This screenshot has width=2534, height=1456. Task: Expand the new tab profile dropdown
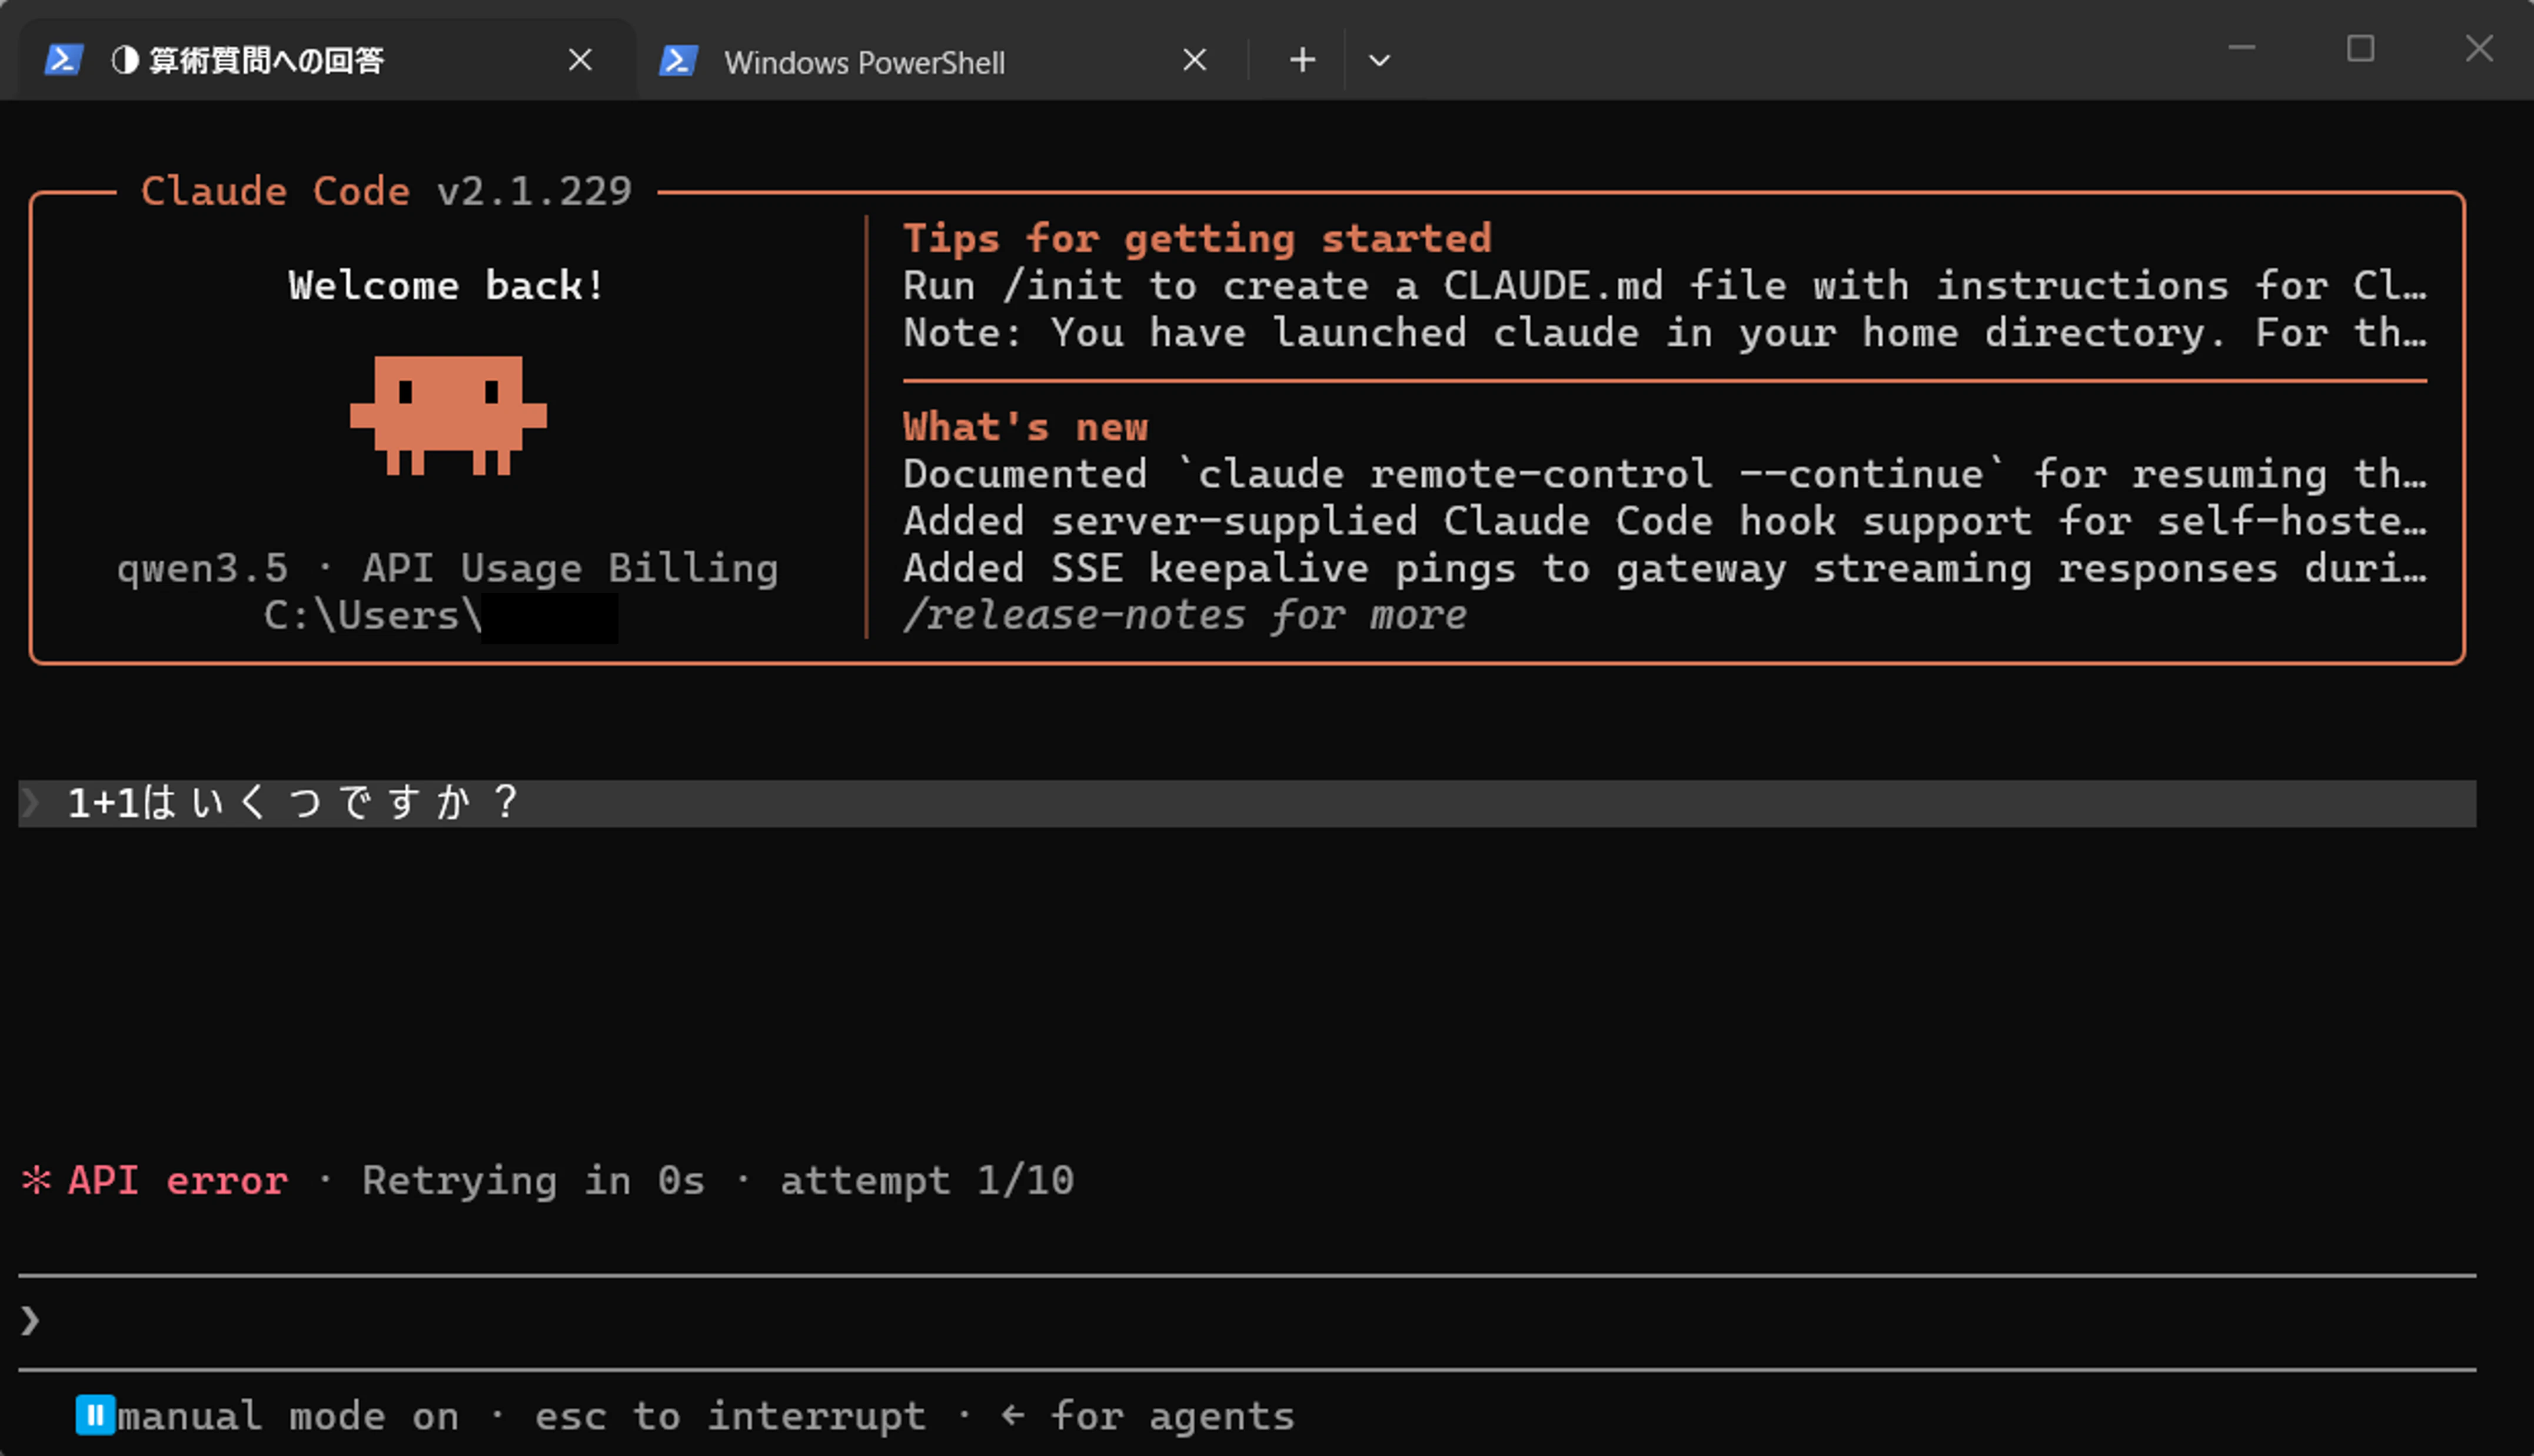[x=1379, y=60]
